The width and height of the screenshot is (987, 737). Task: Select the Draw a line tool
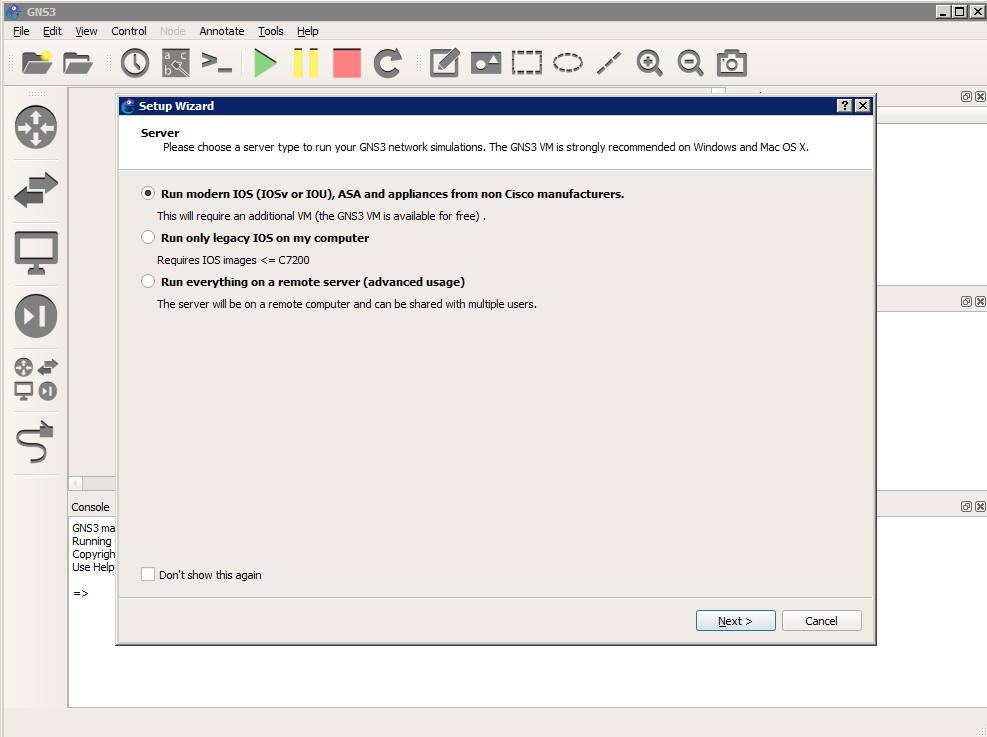point(609,63)
